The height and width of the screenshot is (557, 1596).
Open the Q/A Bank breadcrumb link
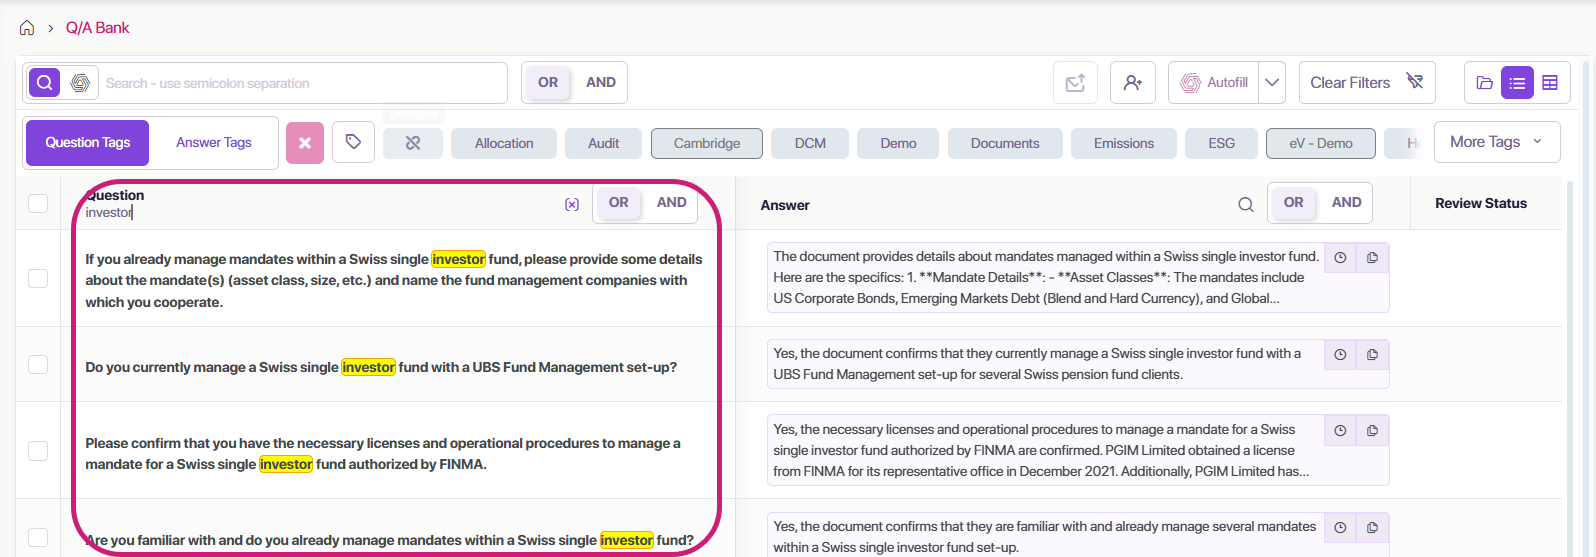point(97,28)
